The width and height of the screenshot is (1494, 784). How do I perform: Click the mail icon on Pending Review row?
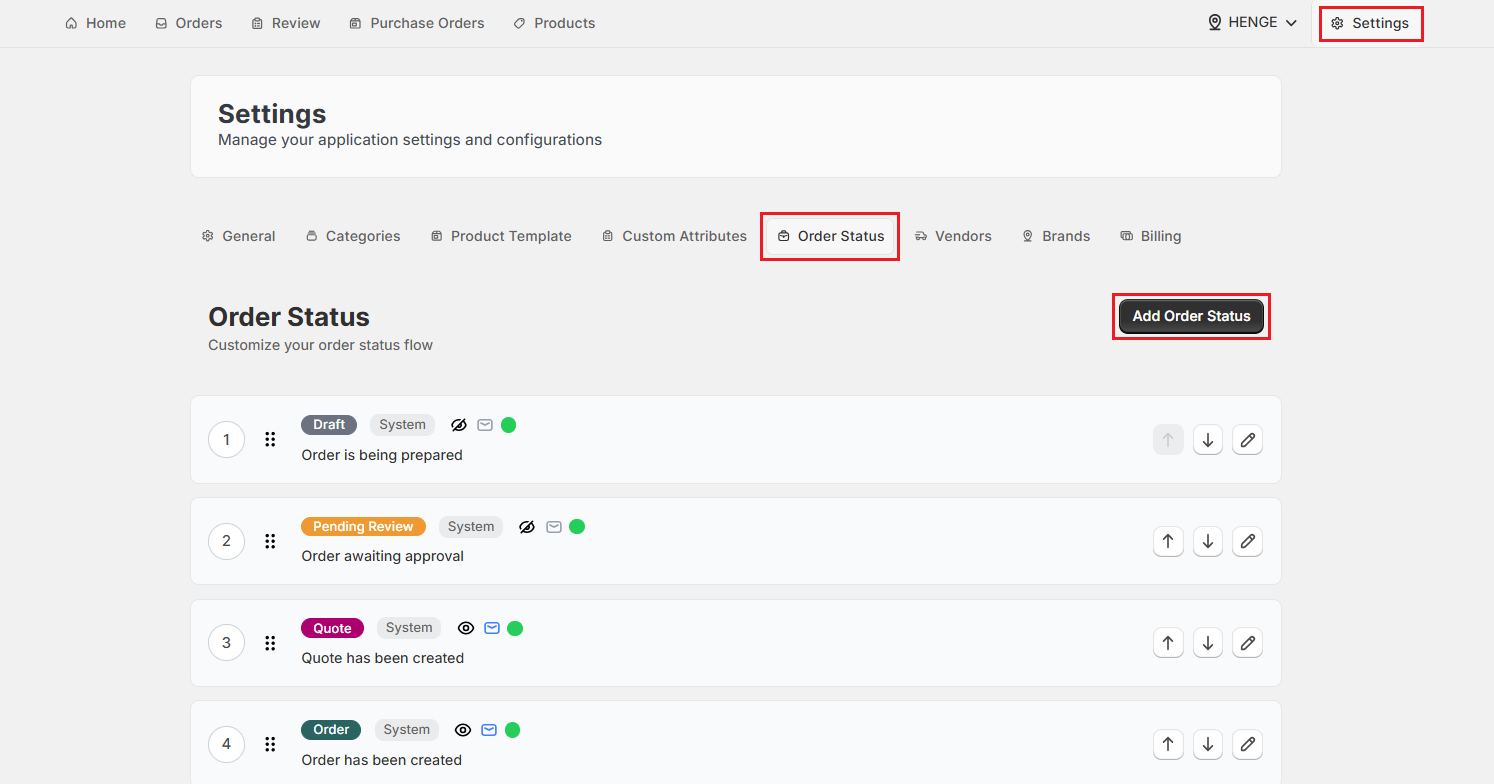click(554, 527)
